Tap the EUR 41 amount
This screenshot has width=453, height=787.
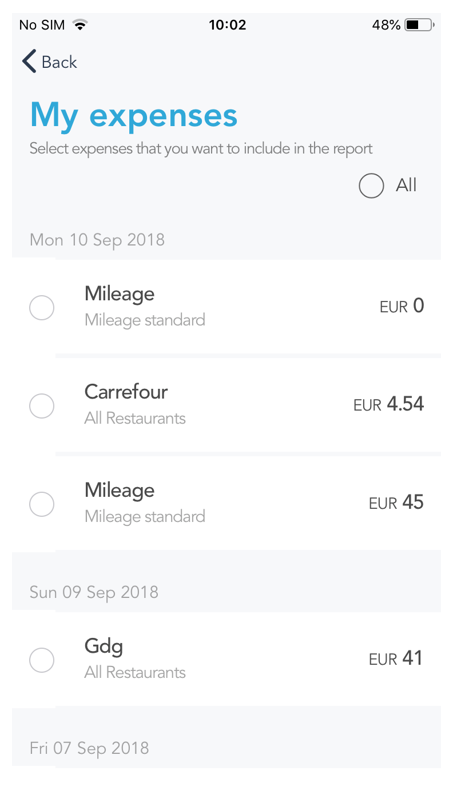[395, 658]
